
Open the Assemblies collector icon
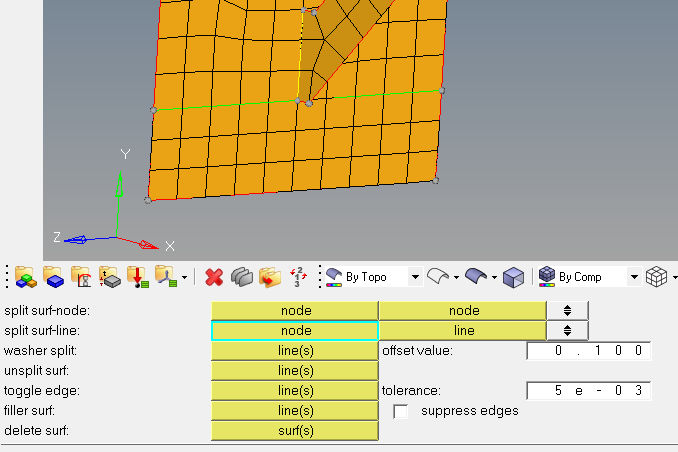pos(26,277)
